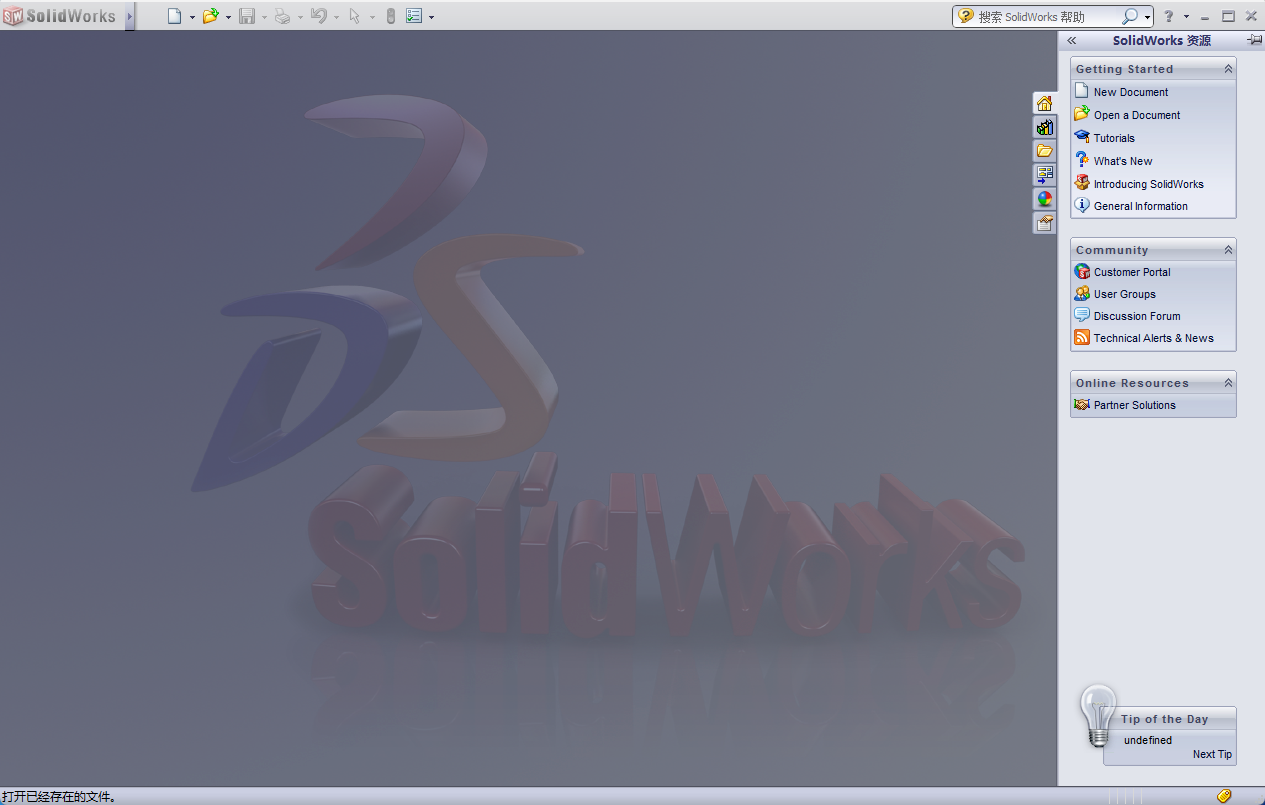Viewport: 1265px width, 805px height.
Task: Click the Save toolbar icon
Action: pos(248,16)
